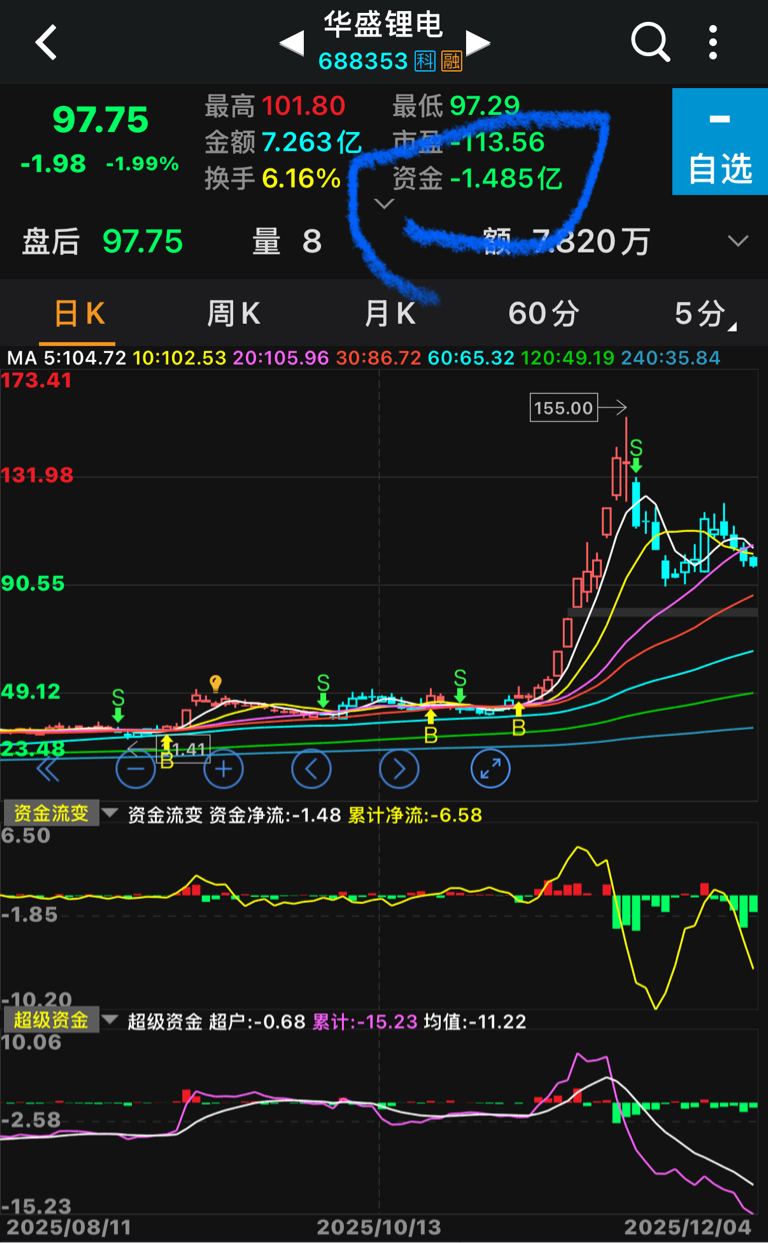768x1243 pixels.
Task: Tap the price change -1.99%
Action: pos(143,164)
